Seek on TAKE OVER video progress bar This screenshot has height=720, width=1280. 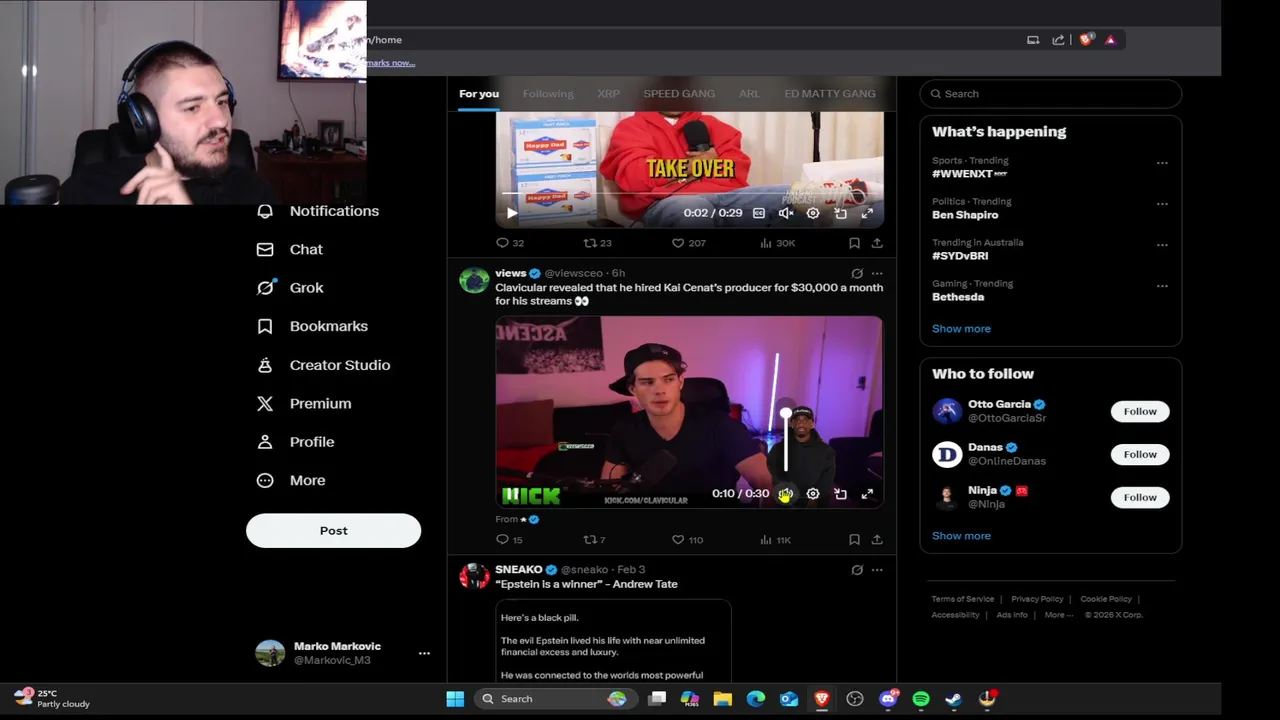(689, 194)
